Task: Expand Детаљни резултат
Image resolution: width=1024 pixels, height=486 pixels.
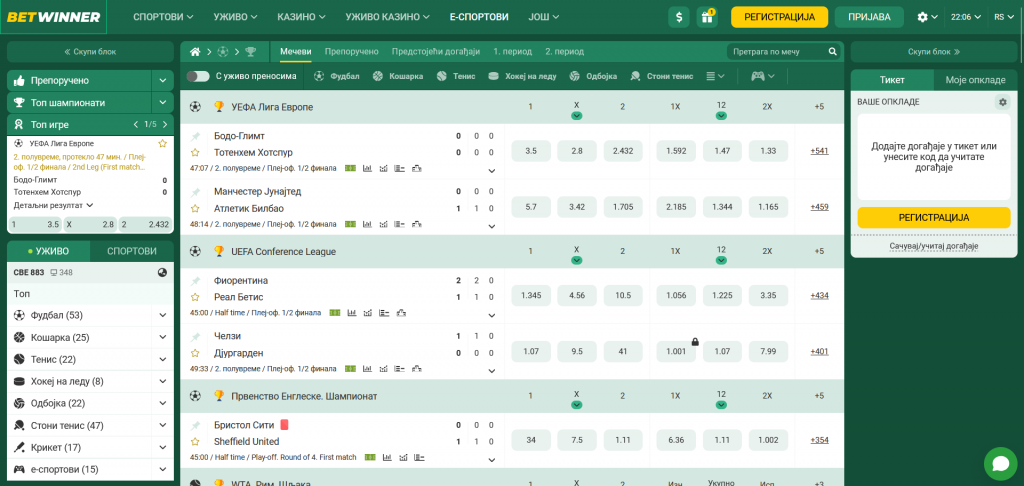Action: coord(54,205)
